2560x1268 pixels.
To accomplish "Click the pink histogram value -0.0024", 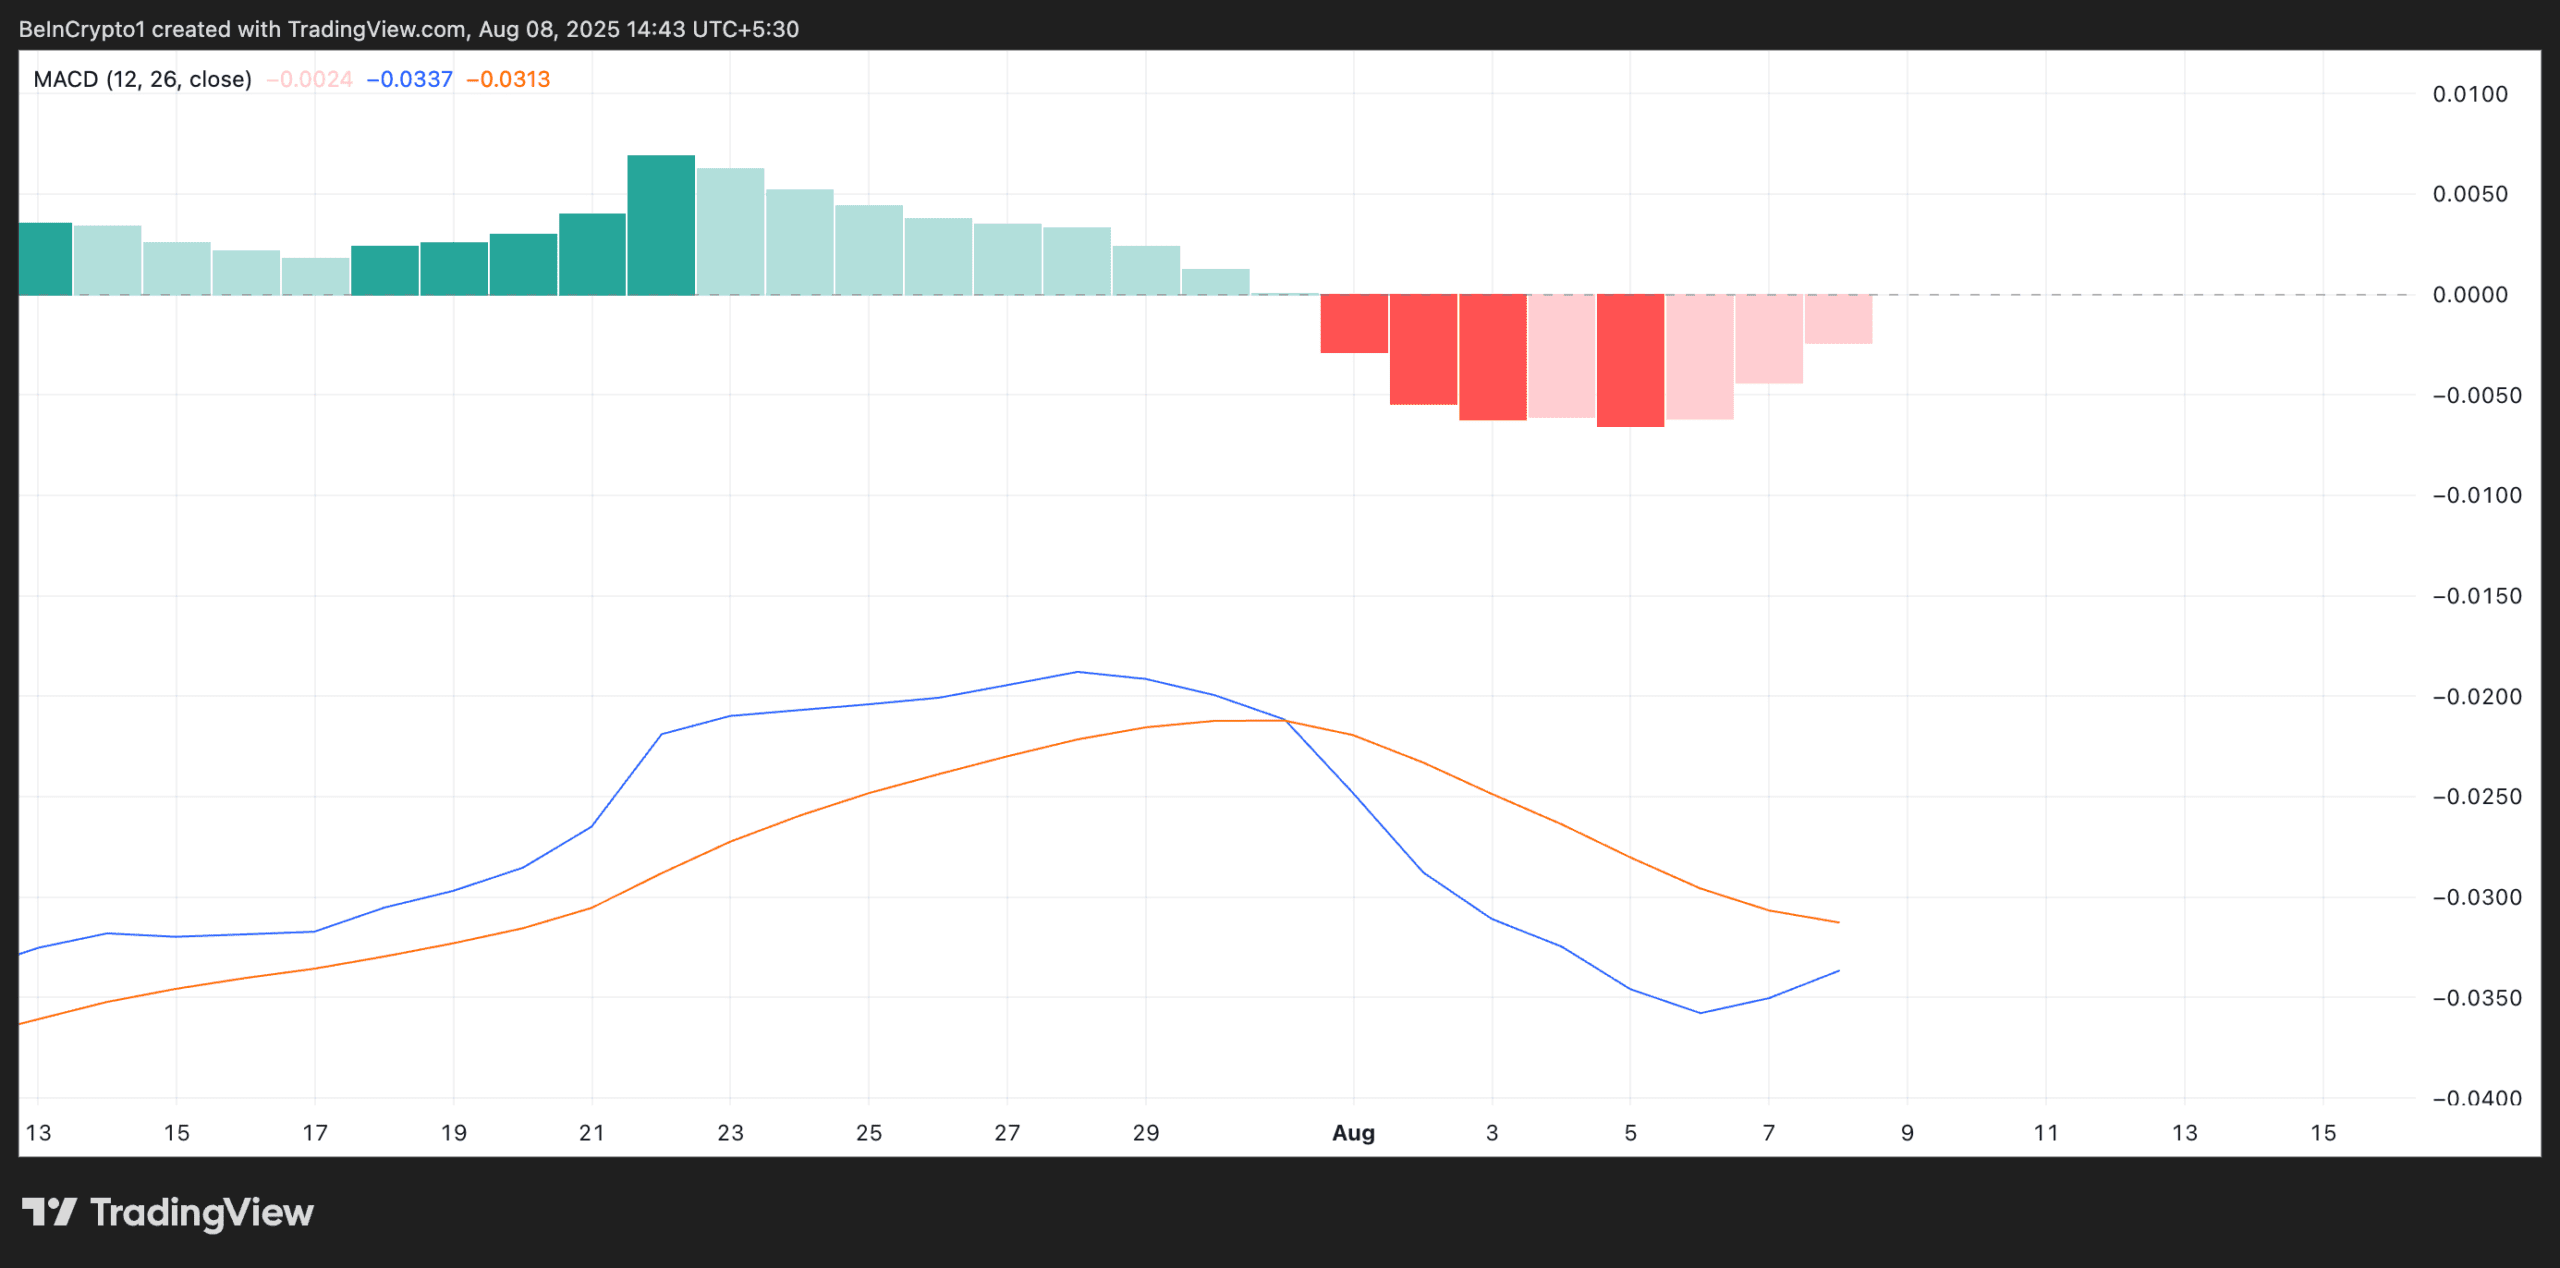I will [x=310, y=79].
